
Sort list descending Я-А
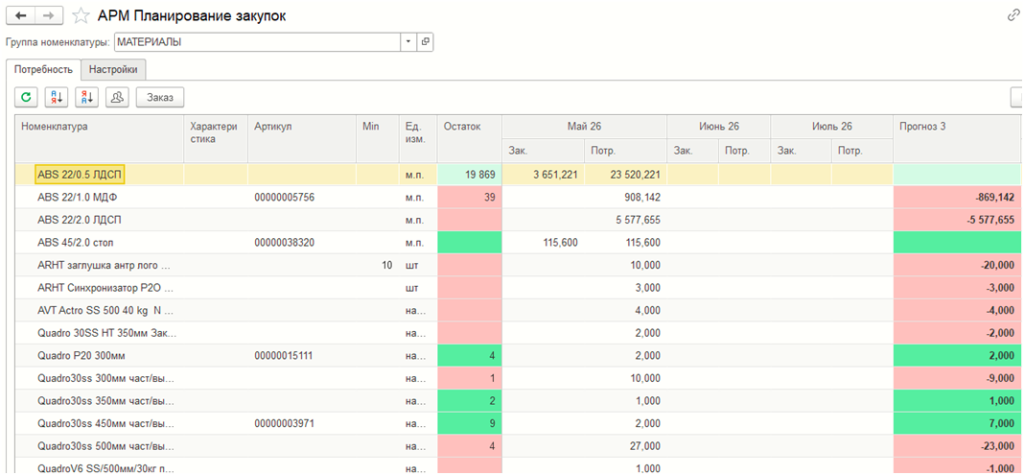(86, 97)
